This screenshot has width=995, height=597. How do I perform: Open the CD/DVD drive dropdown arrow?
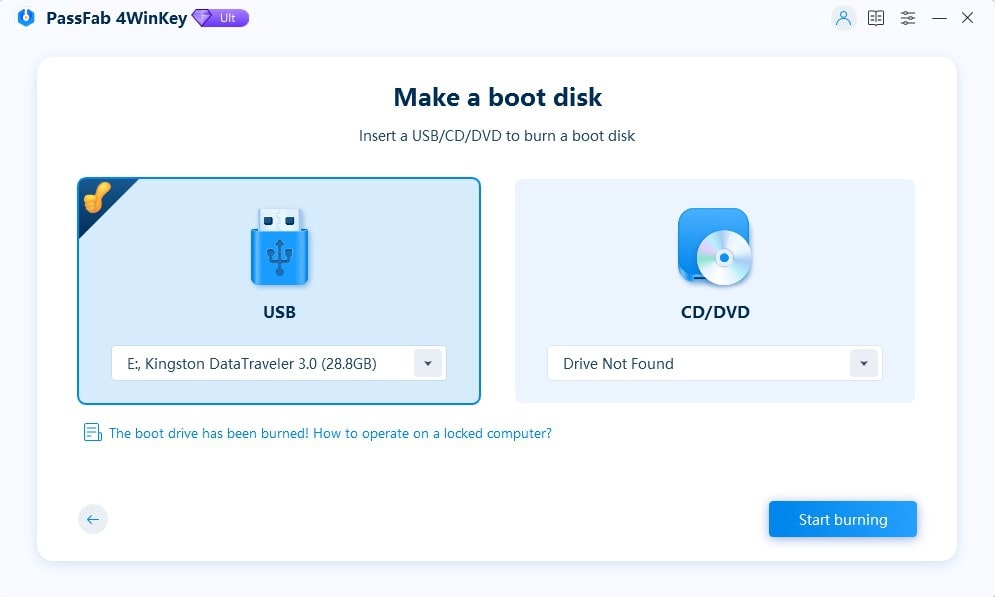tap(864, 364)
